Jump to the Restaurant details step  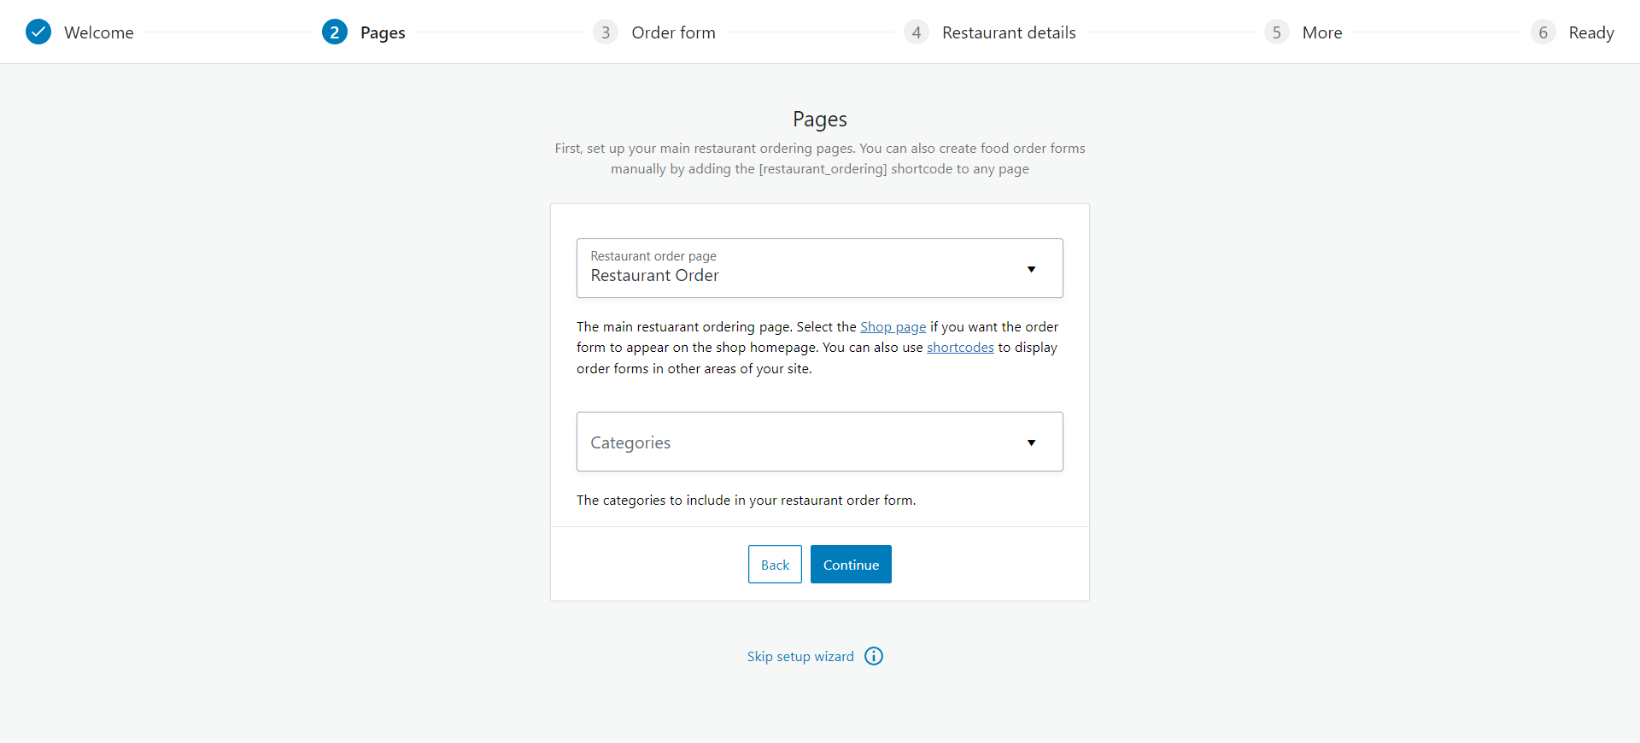1008,33
